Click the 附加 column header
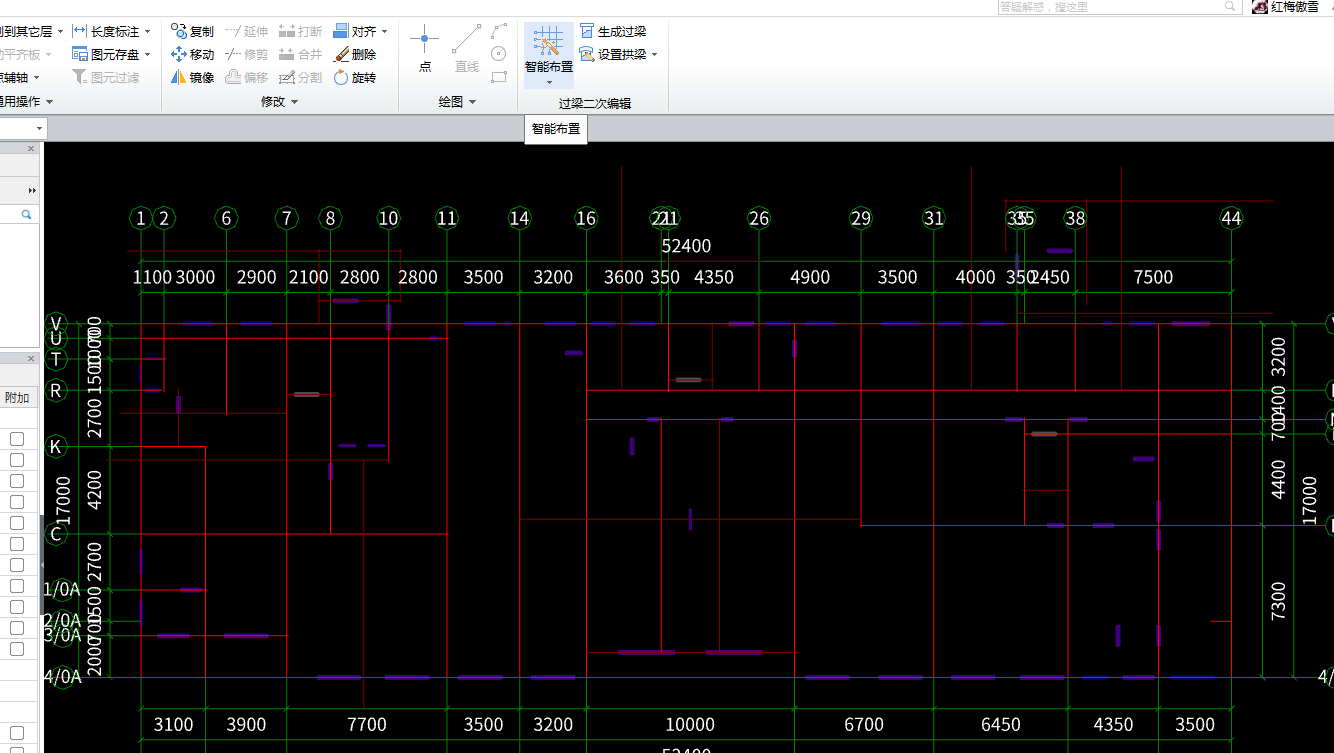 pyautogui.click(x=17, y=398)
